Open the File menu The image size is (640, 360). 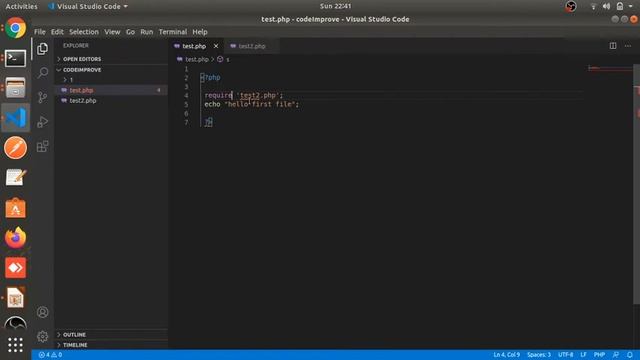[40, 32]
